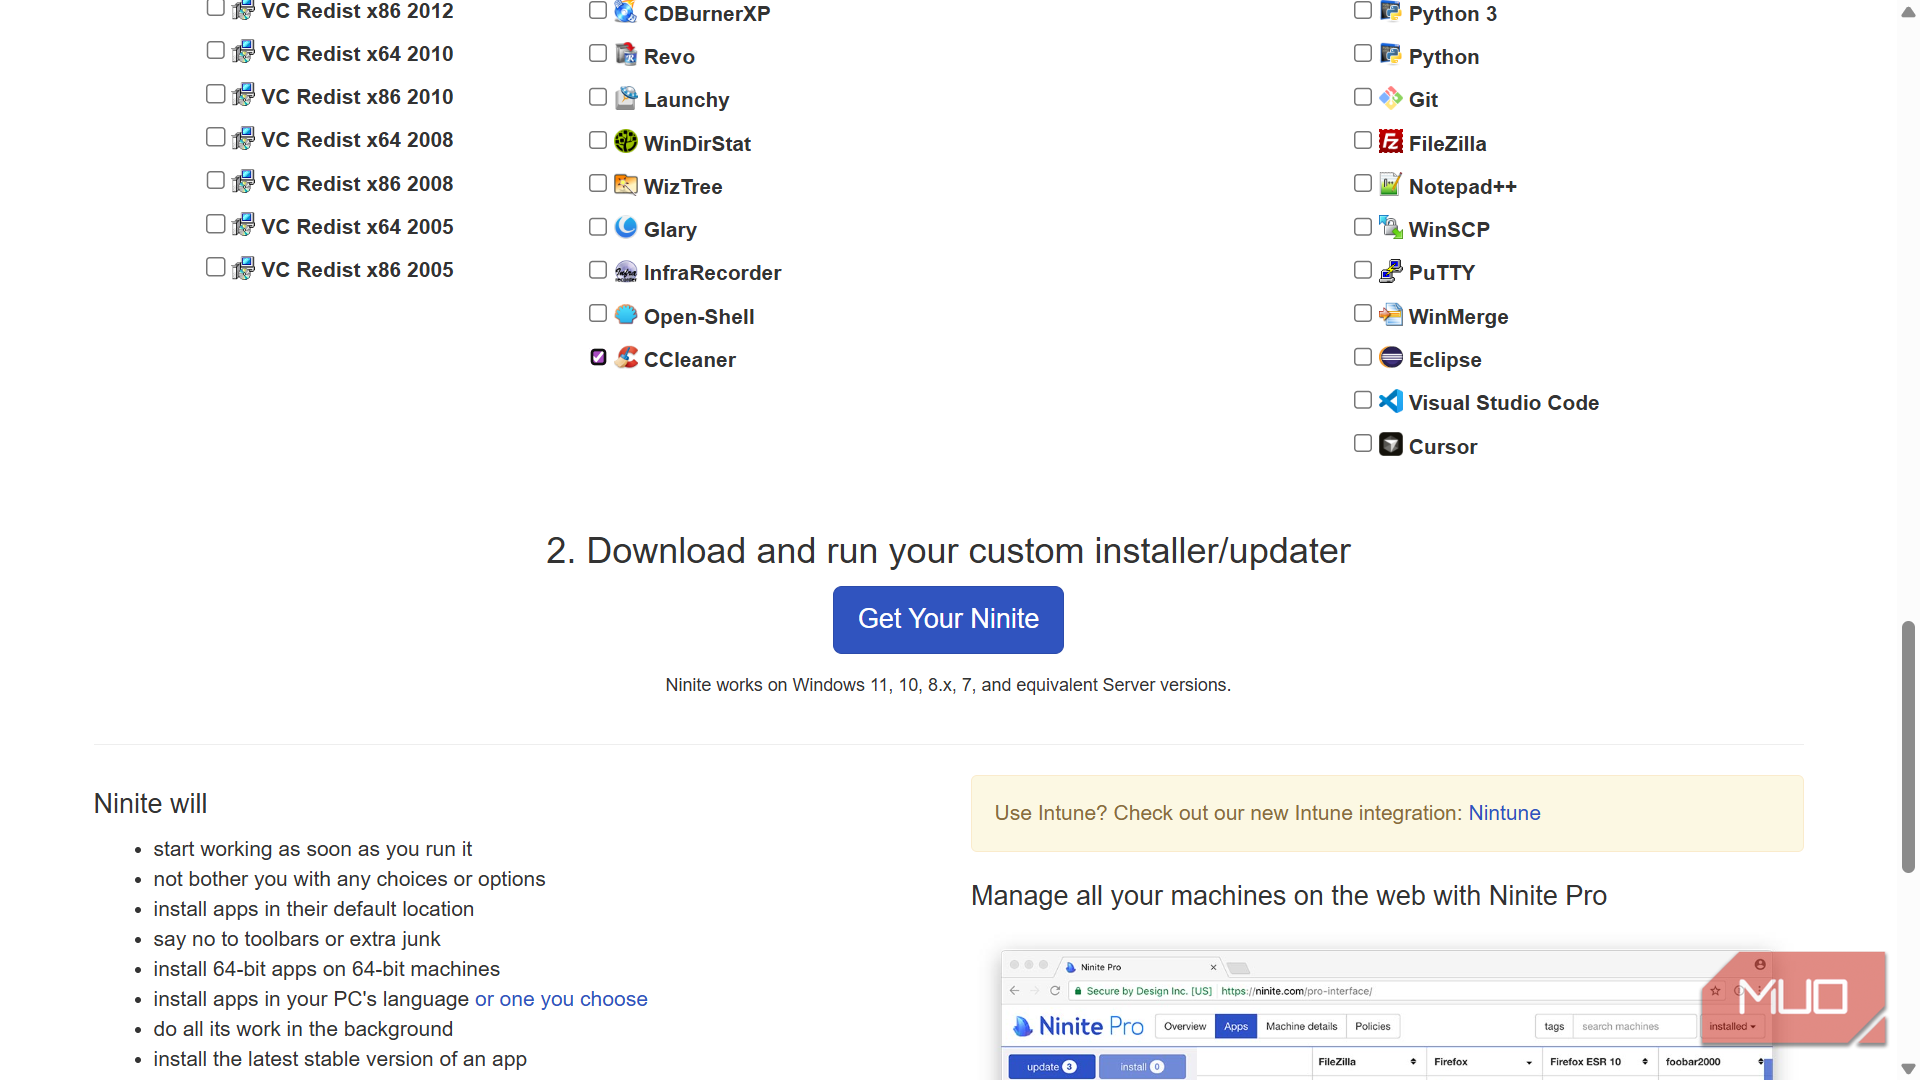
Task: Click the Launchy label text
Action: coord(686,100)
